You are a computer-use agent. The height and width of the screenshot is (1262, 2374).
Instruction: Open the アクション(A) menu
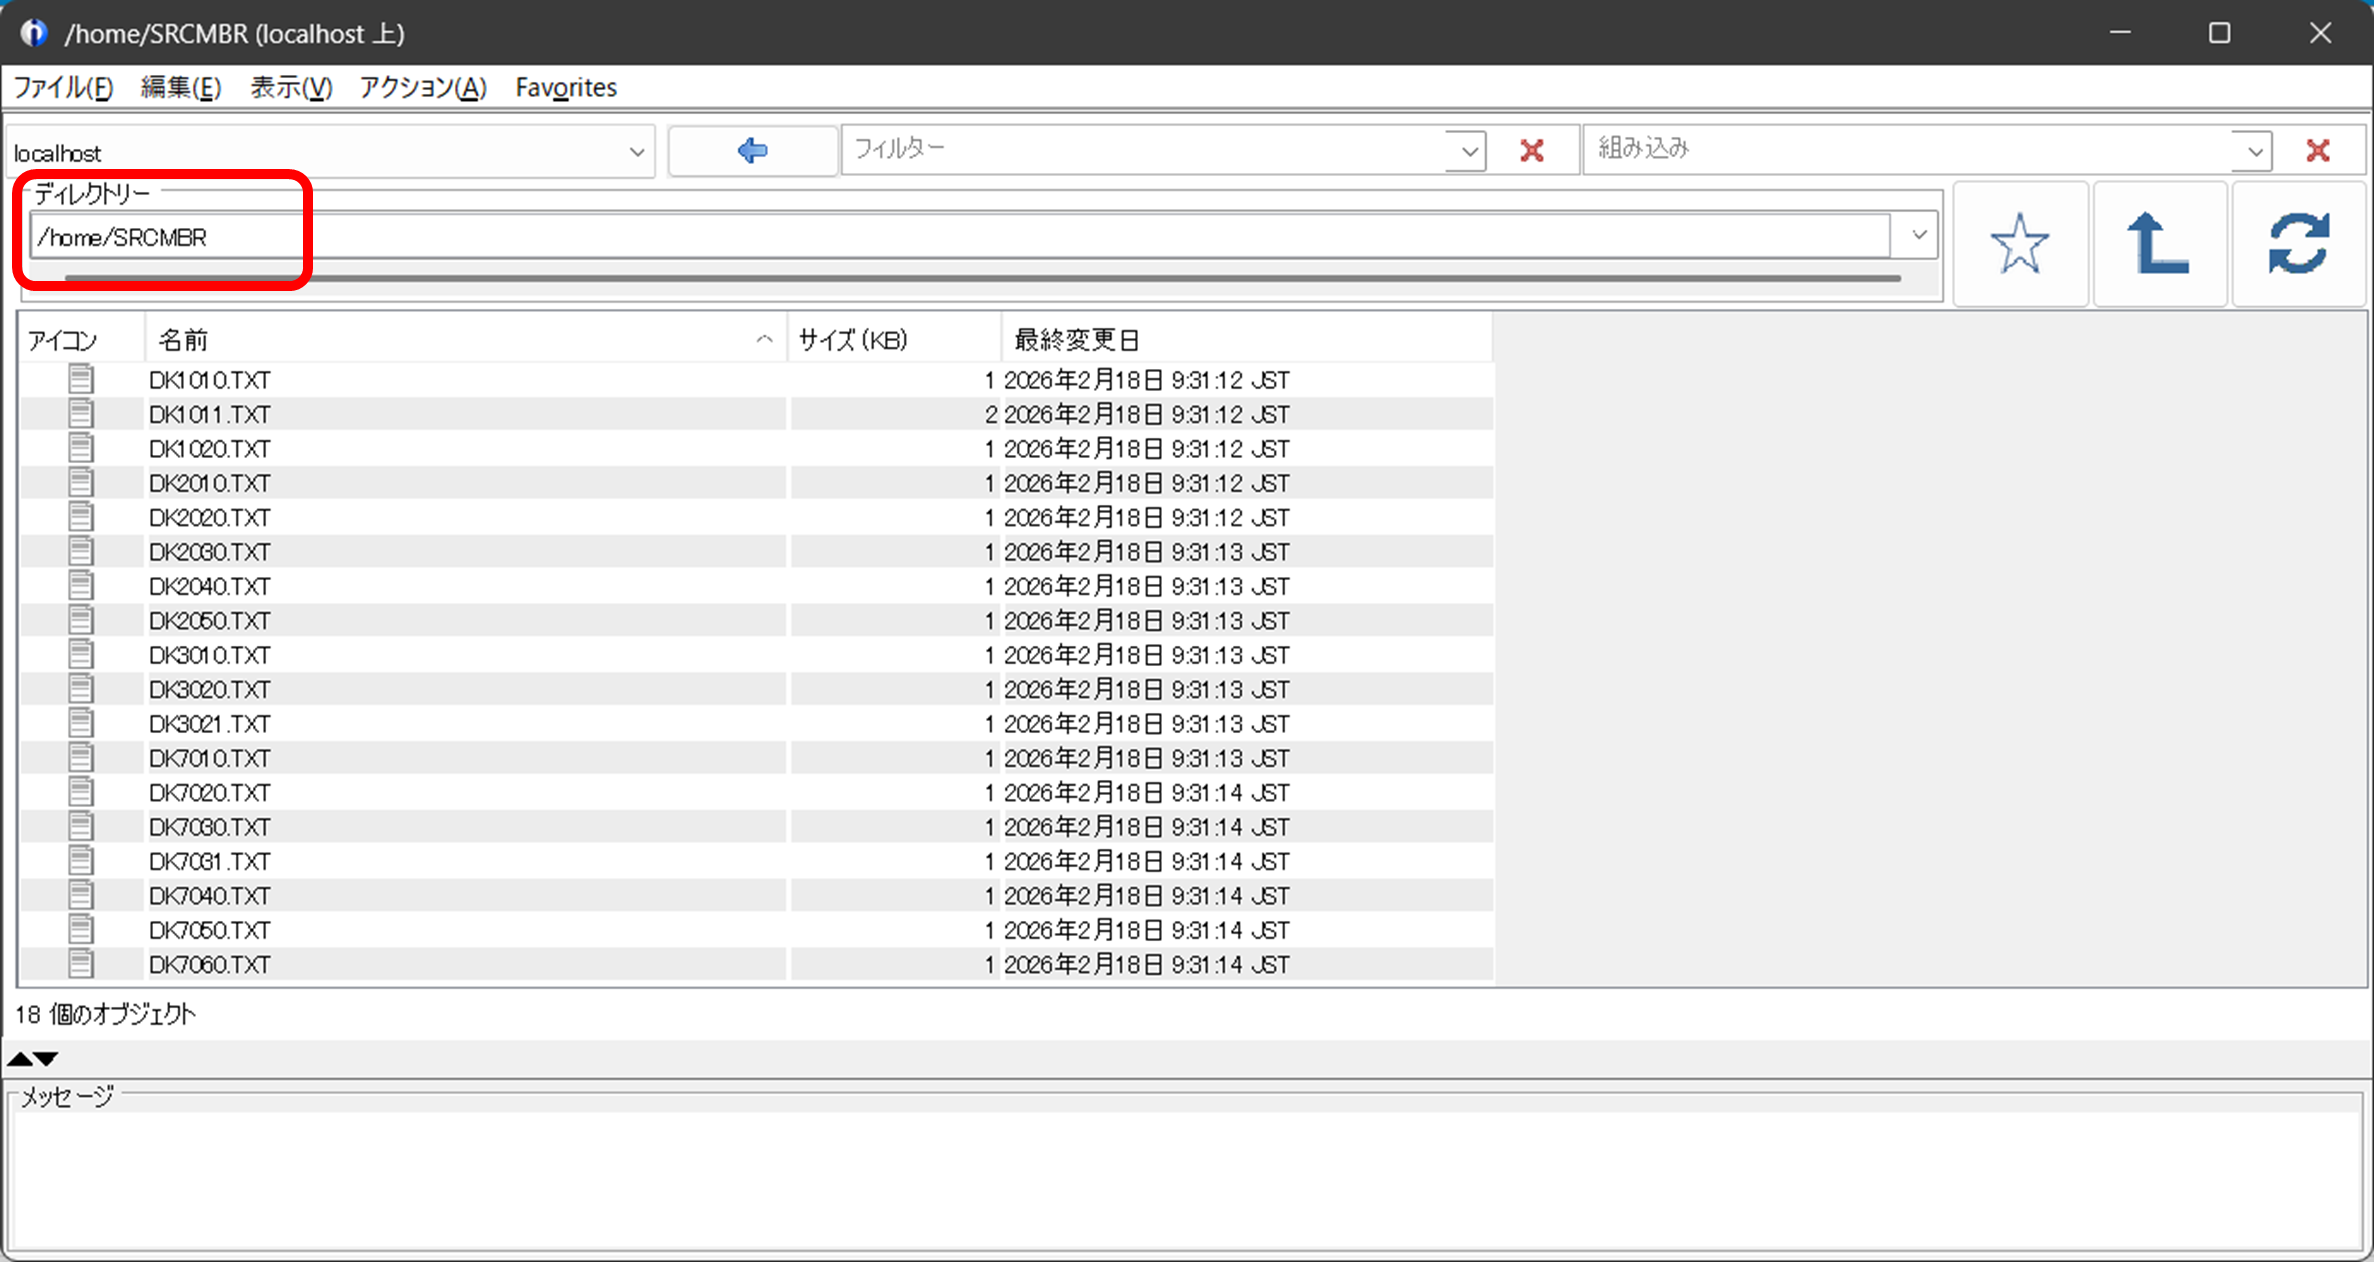coord(422,87)
